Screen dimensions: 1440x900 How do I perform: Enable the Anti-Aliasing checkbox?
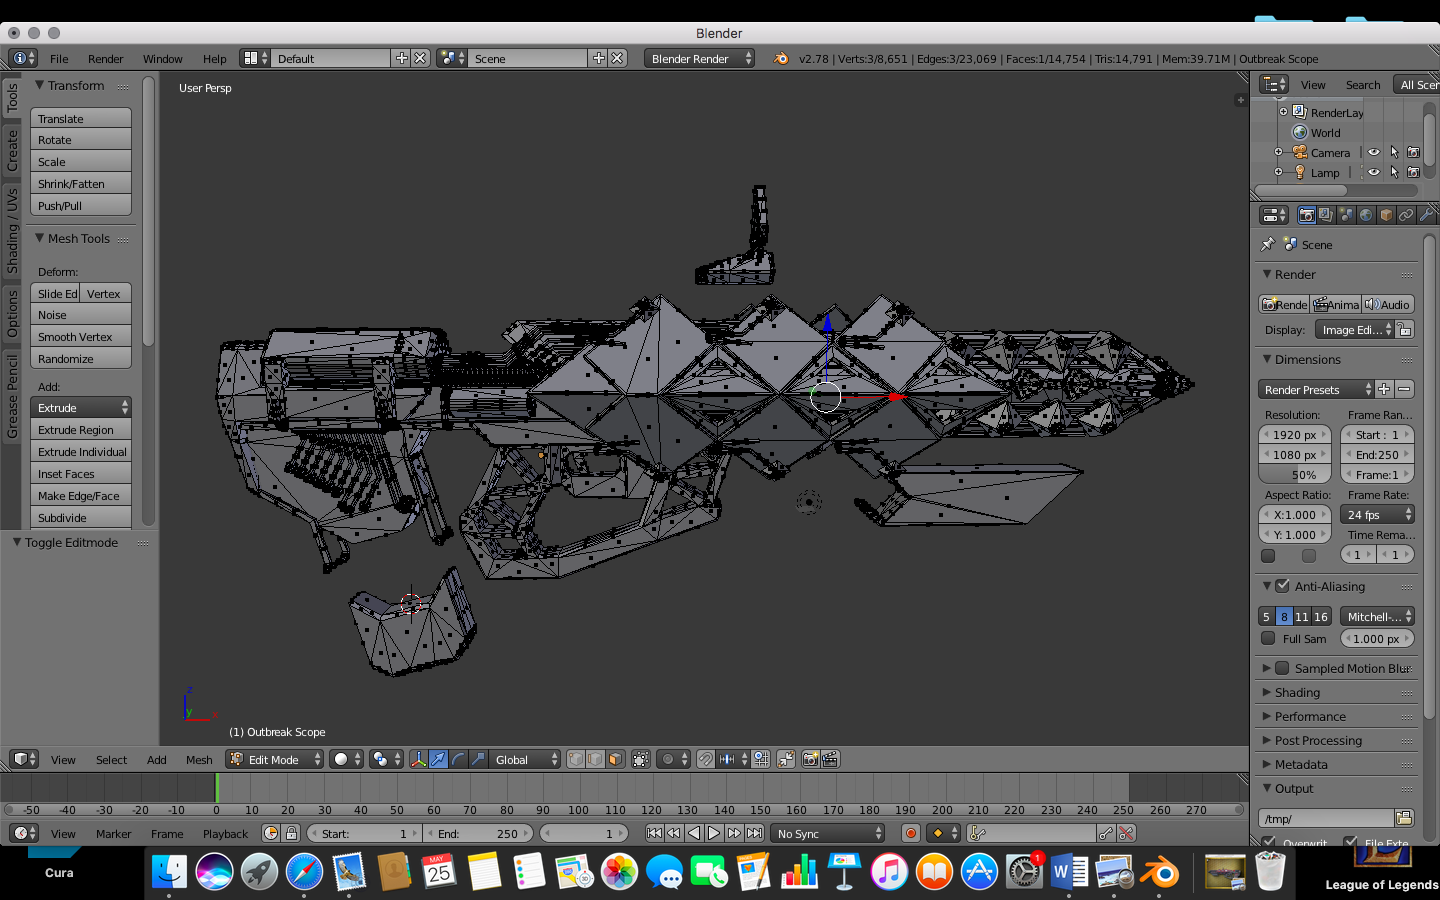1283,586
